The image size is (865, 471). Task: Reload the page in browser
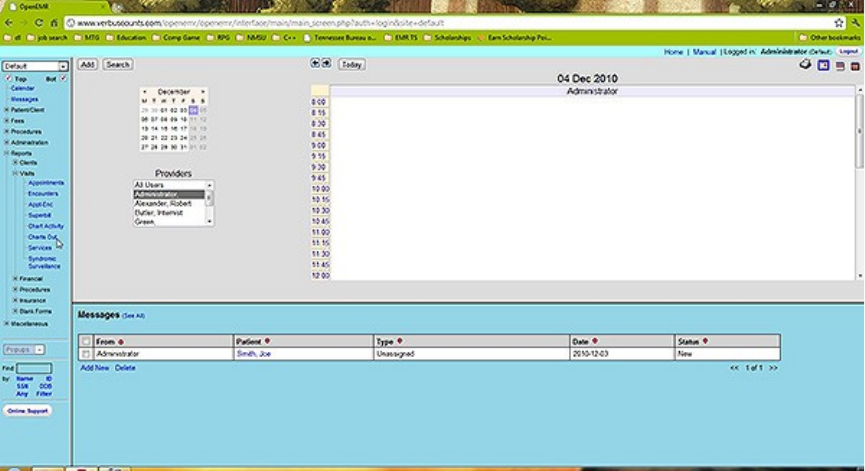click(39, 23)
